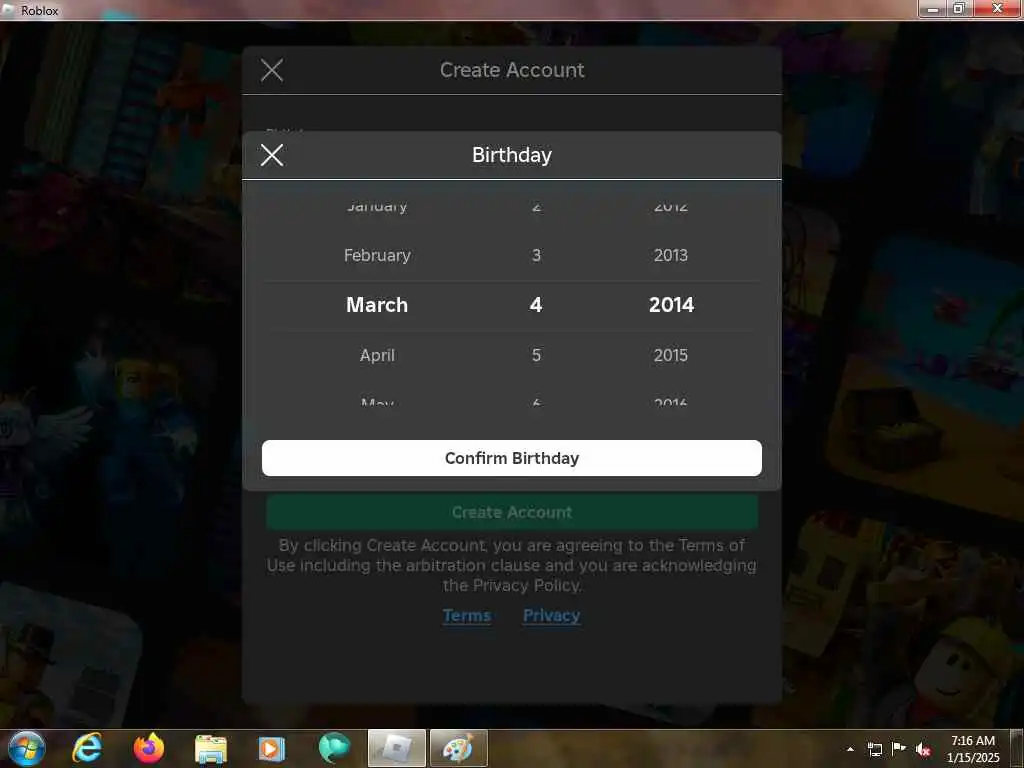Select April in month picker
This screenshot has width=1024, height=768.
point(377,355)
